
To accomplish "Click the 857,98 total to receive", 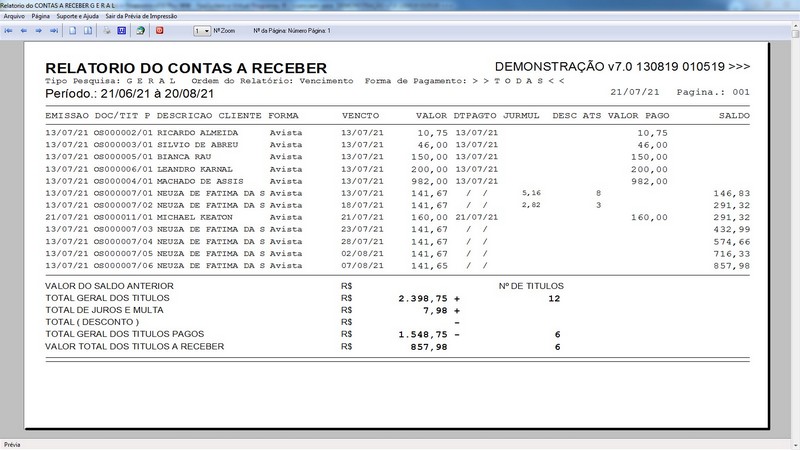I will click(x=429, y=347).
